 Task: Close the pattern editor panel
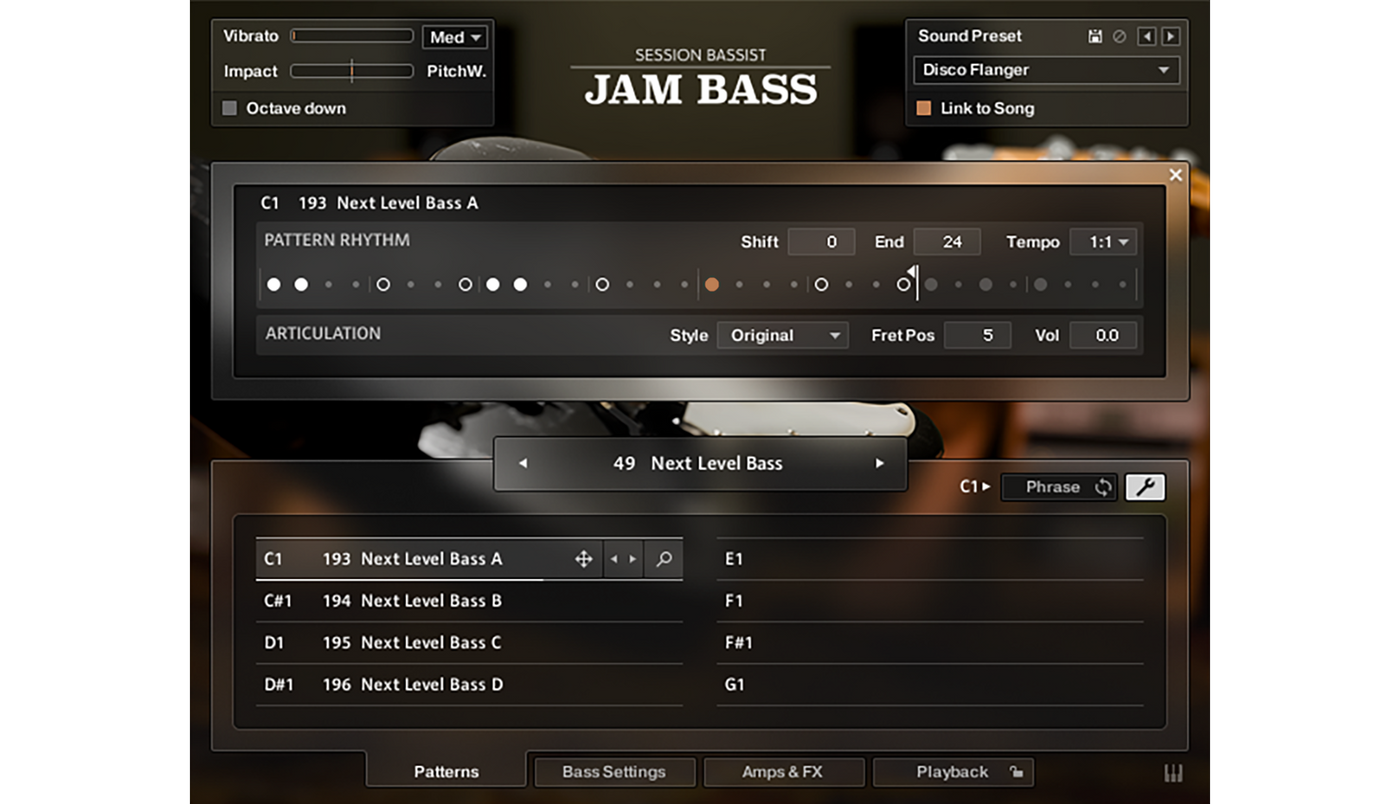pyautogui.click(x=1176, y=175)
